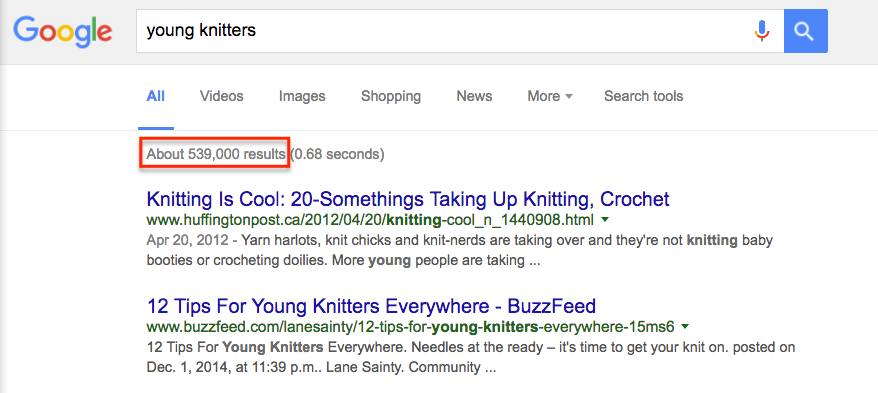This screenshot has width=878, height=393.
Task: Open 'Knitting Is Cool' Huffington Post result
Action: click(x=408, y=199)
